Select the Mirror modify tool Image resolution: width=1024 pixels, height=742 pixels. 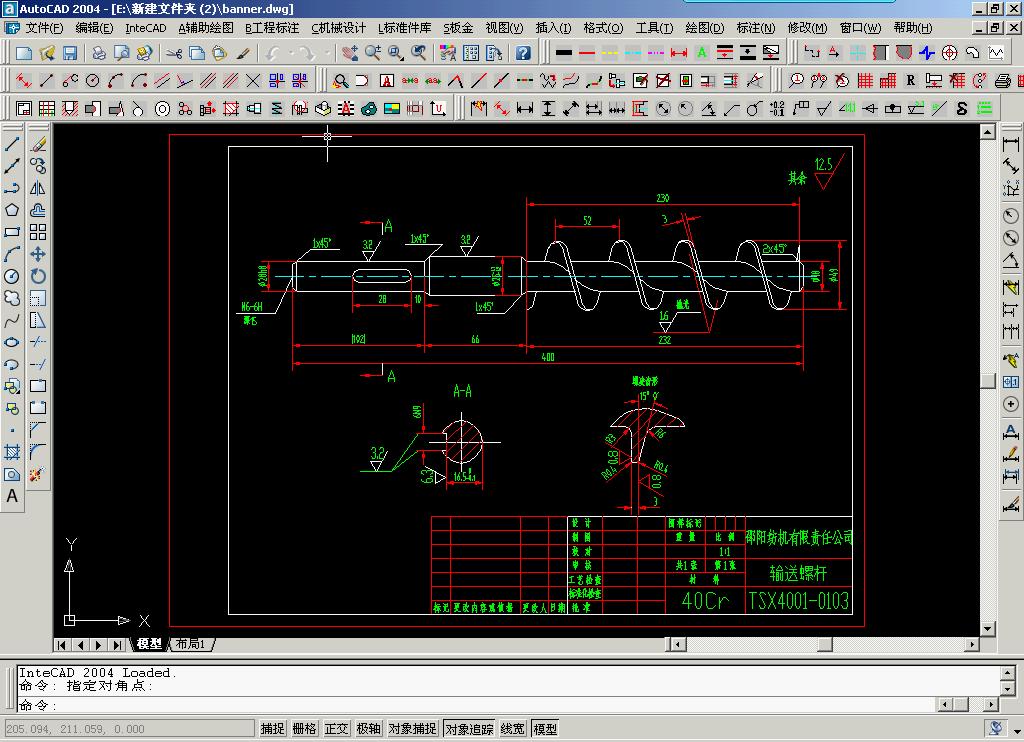point(38,188)
